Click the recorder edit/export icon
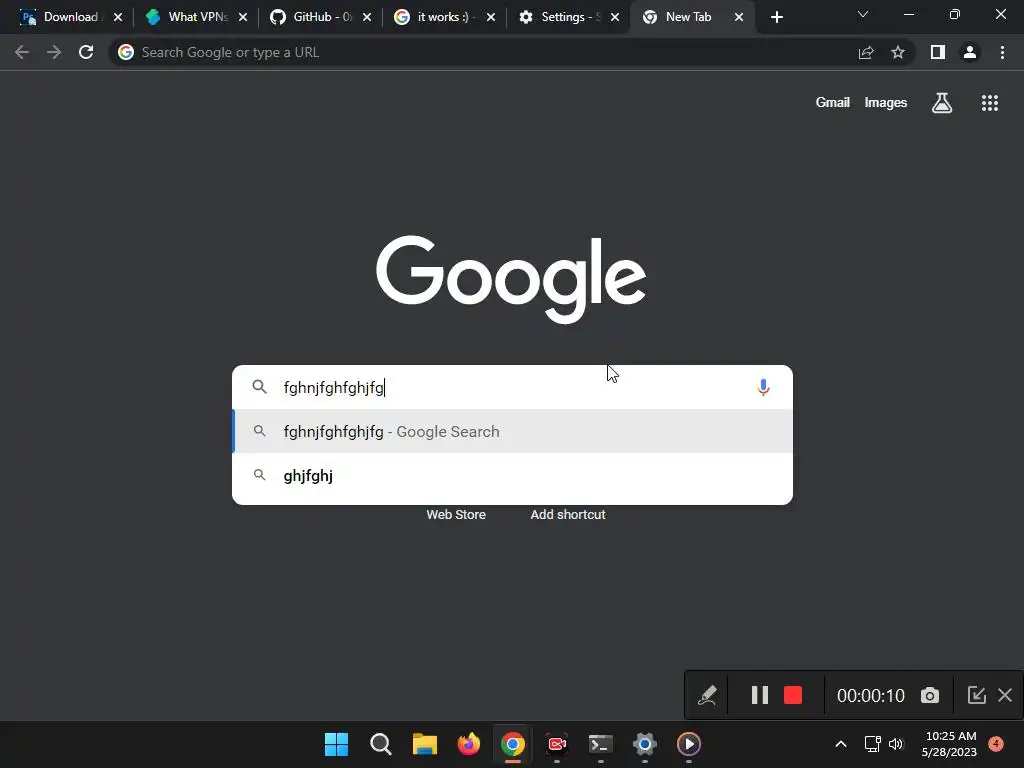This screenshot has width=1024, height=768. coord(976,695)
